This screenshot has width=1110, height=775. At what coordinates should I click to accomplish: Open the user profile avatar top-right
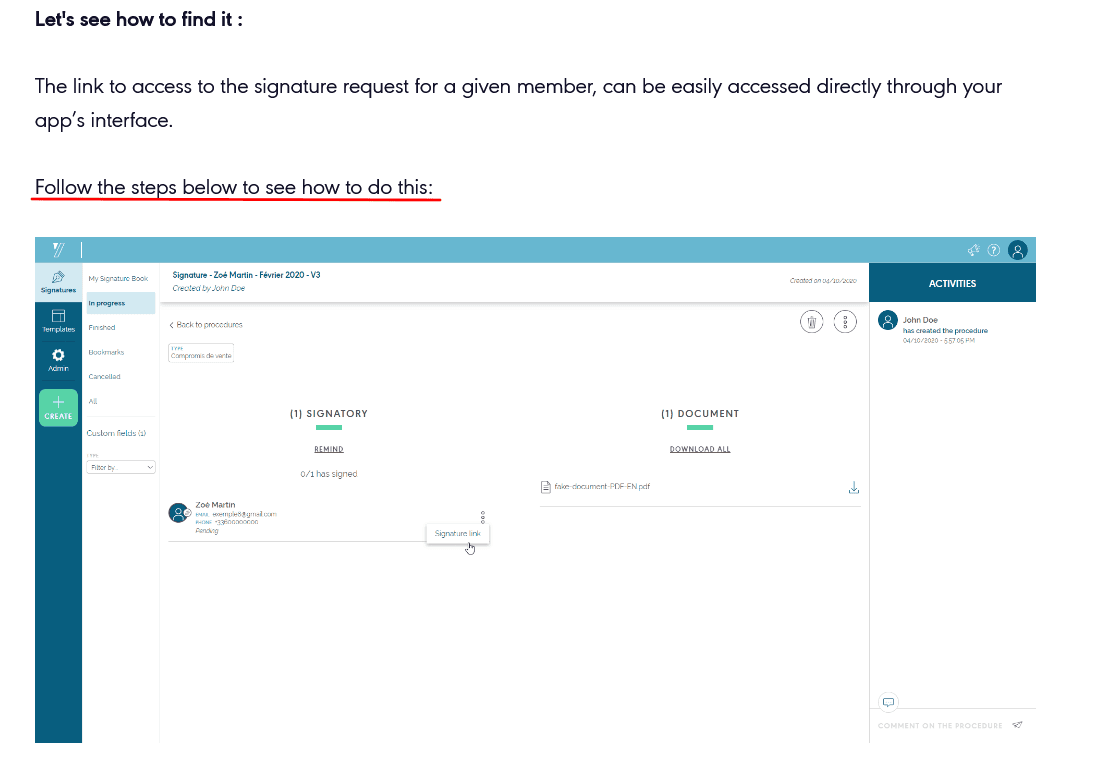point(1018,251)
